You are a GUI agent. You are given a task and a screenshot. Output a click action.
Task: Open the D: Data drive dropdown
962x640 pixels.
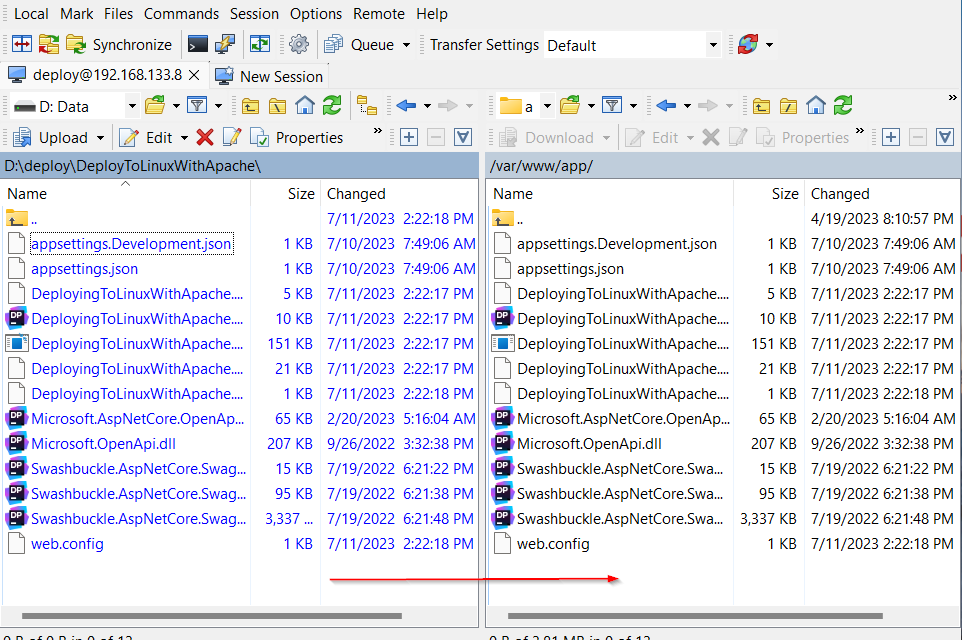(132, 106)
